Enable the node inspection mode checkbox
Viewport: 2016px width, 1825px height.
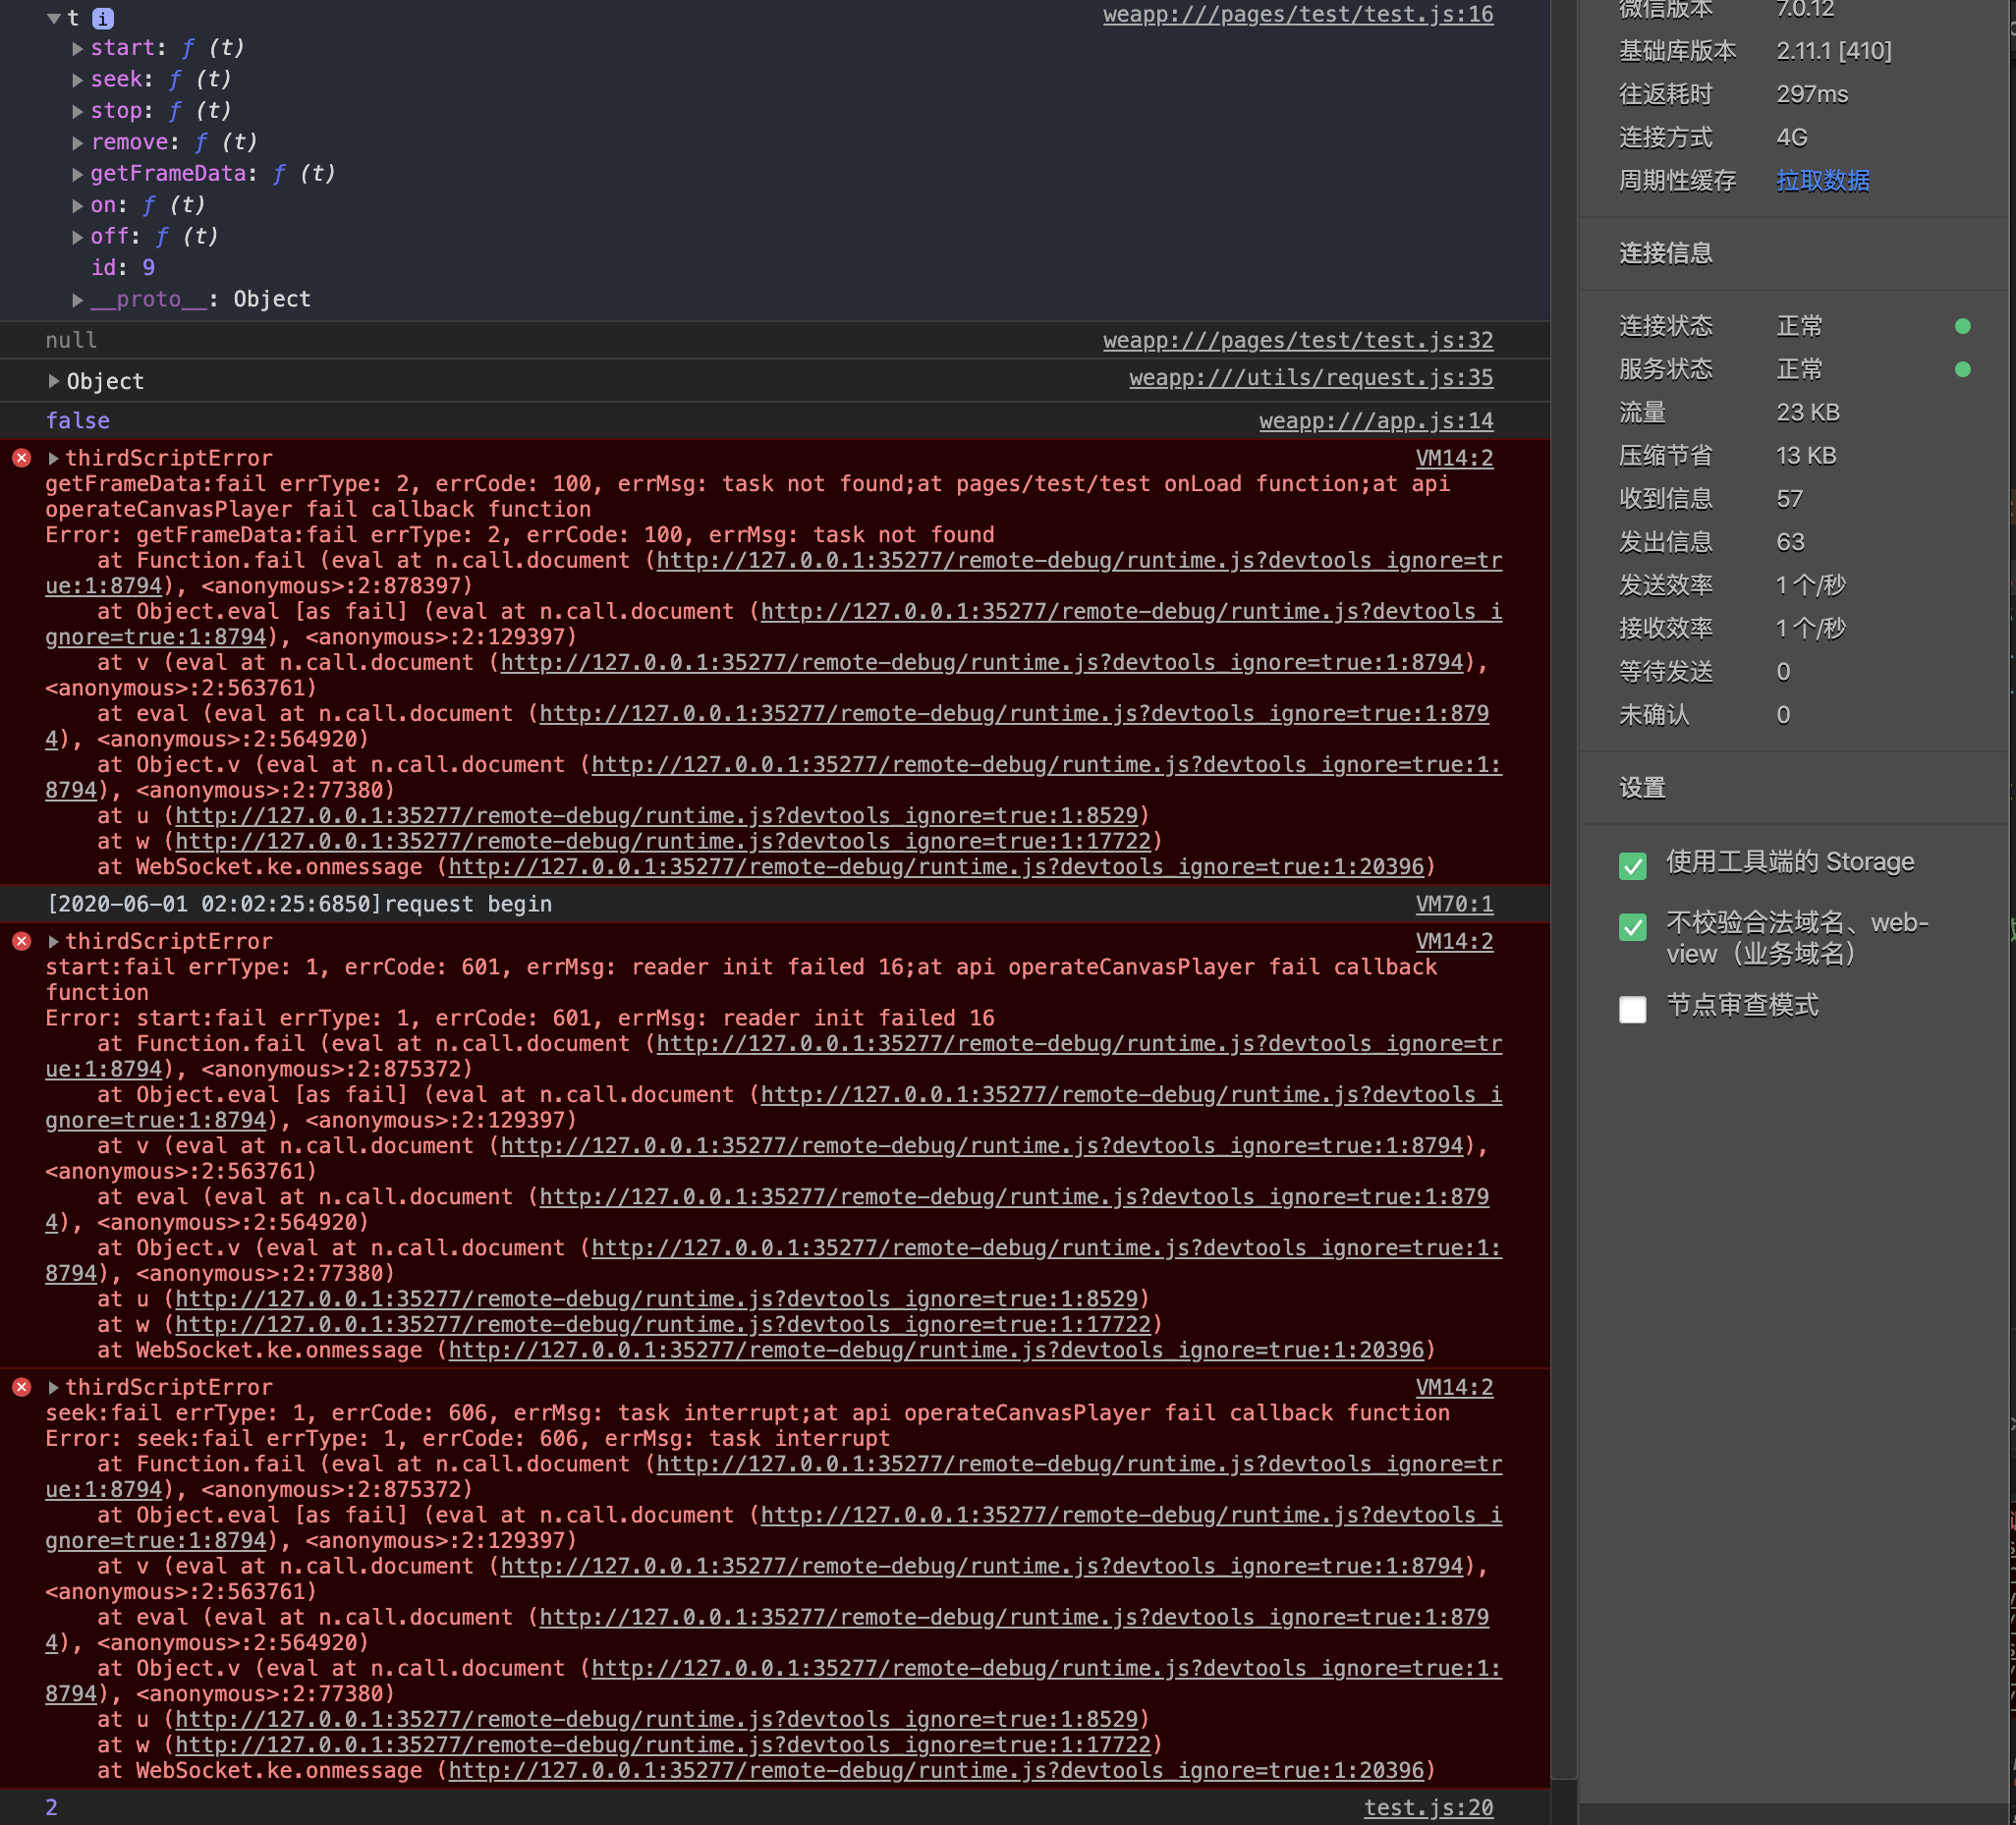[1632, 1008]
